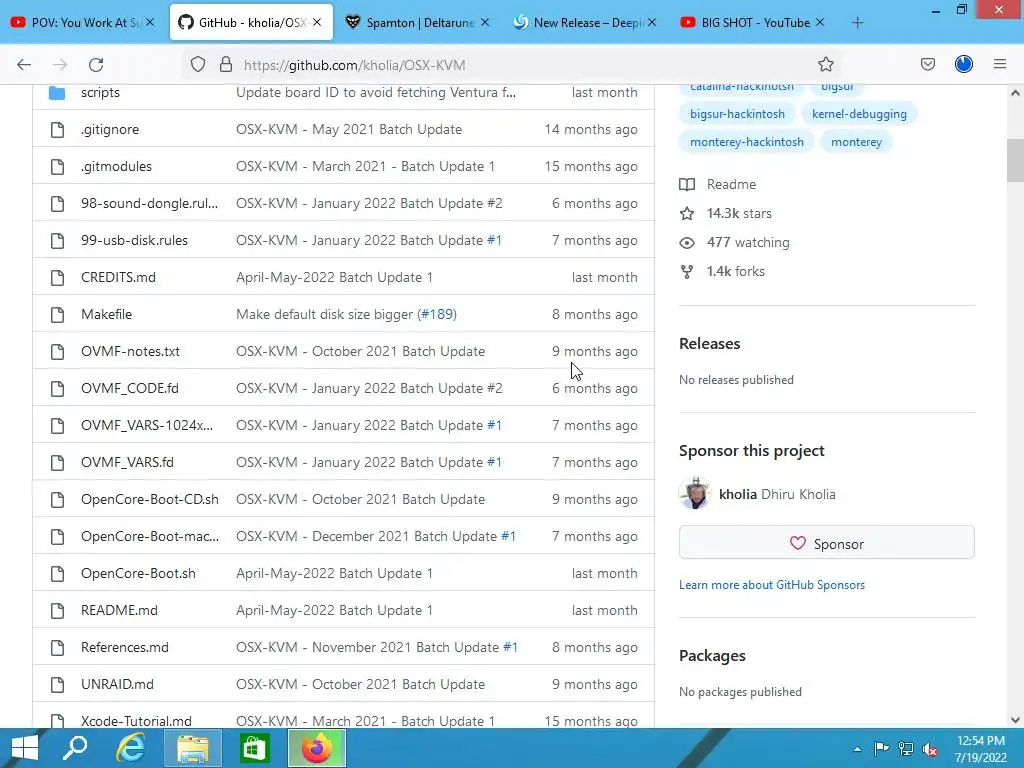Open monterey topic tag
1024x768 pixels.
point(856,142)
